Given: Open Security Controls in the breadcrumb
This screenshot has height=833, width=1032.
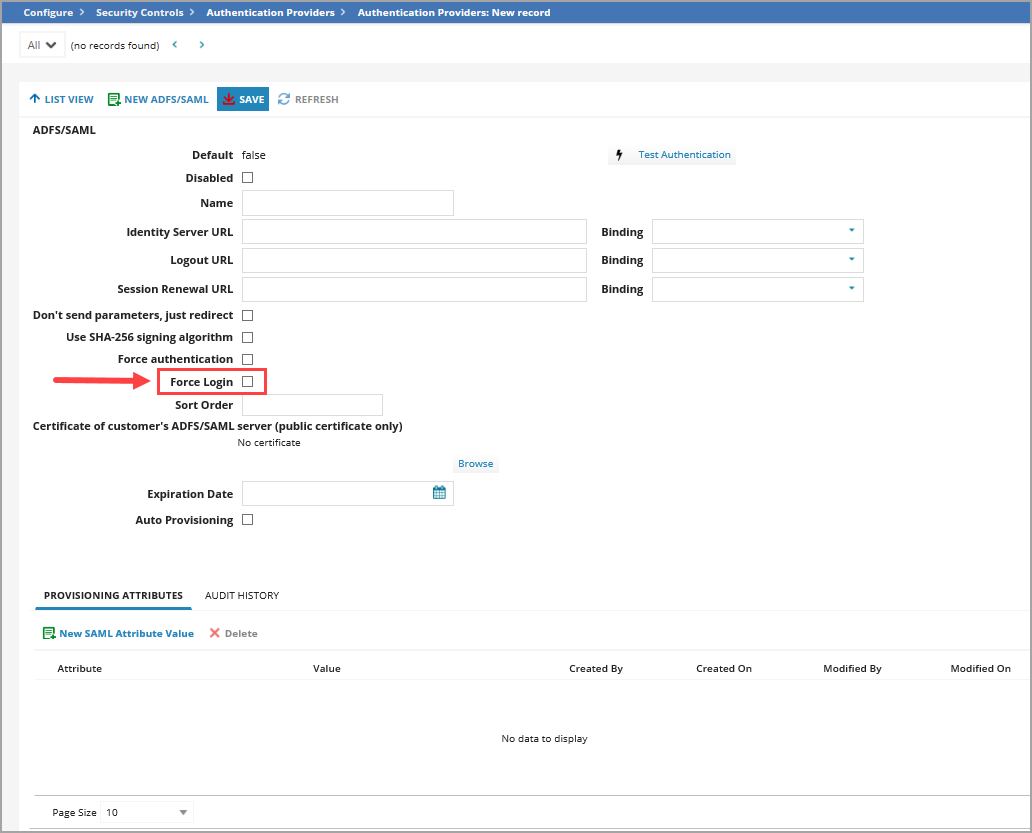Looking at the screenshot, I should tap(139, 13).
